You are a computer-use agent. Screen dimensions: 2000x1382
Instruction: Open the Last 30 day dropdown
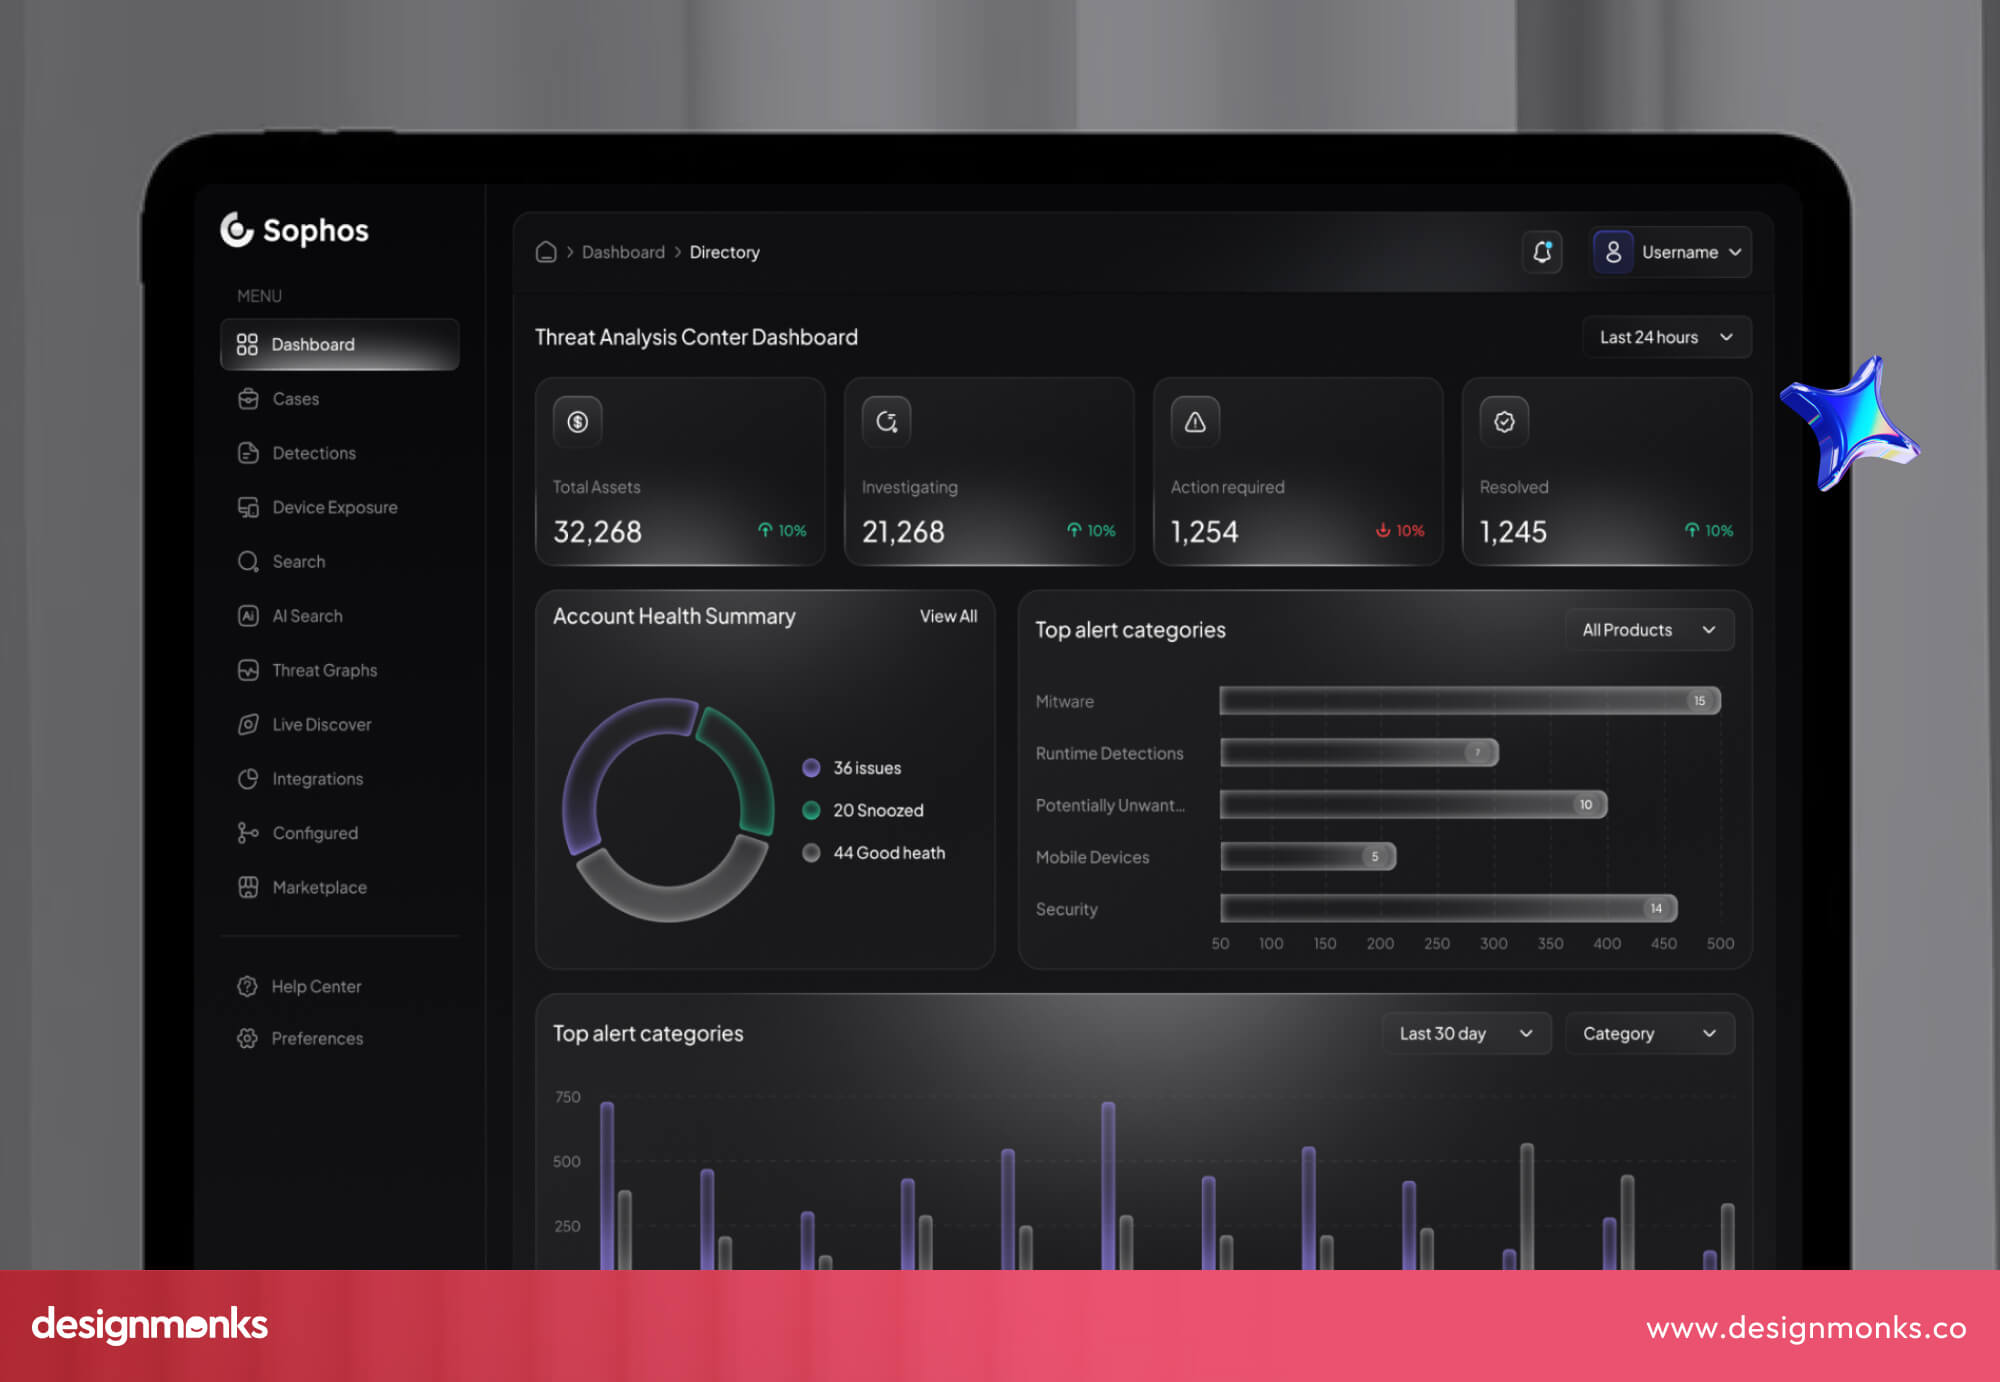(1465, 1033)
